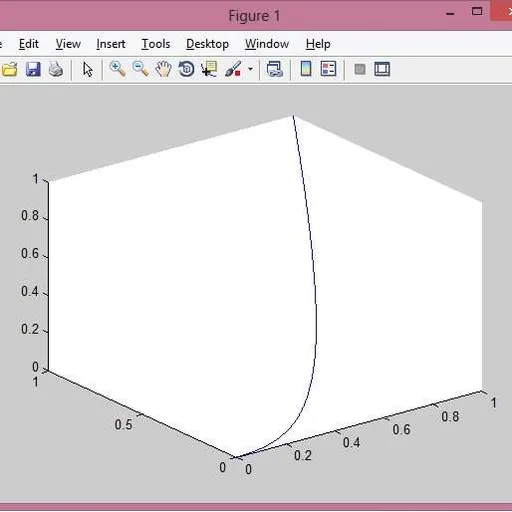Click the Link Plot icon
Screen dimensions: 512x512
275,69
